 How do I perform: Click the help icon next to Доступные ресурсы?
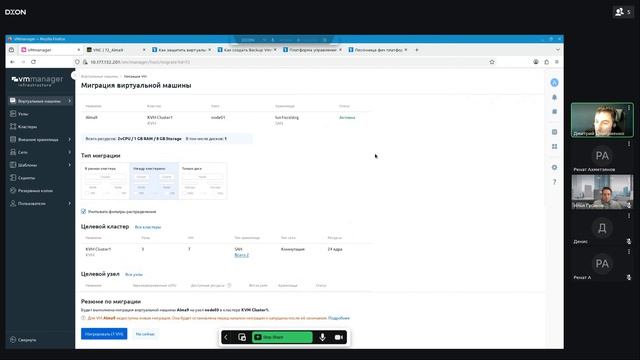point(229,285)
